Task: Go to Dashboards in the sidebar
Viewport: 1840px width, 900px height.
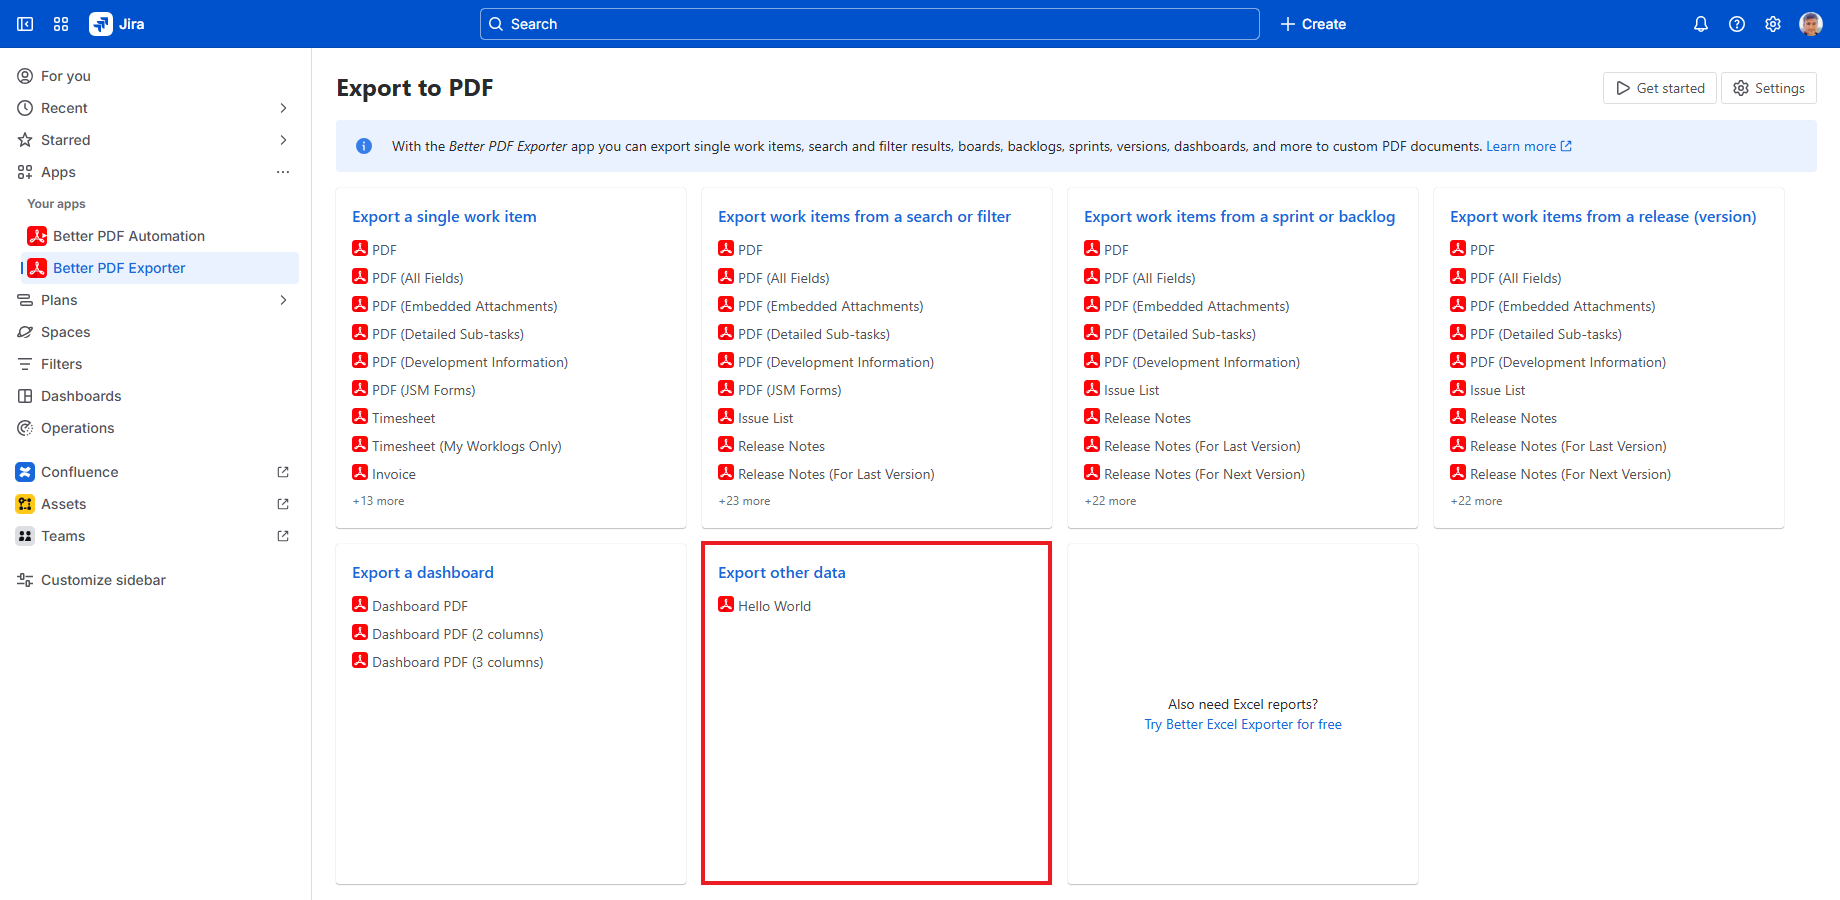Action: pyautogui.click(x=80, y=396)
